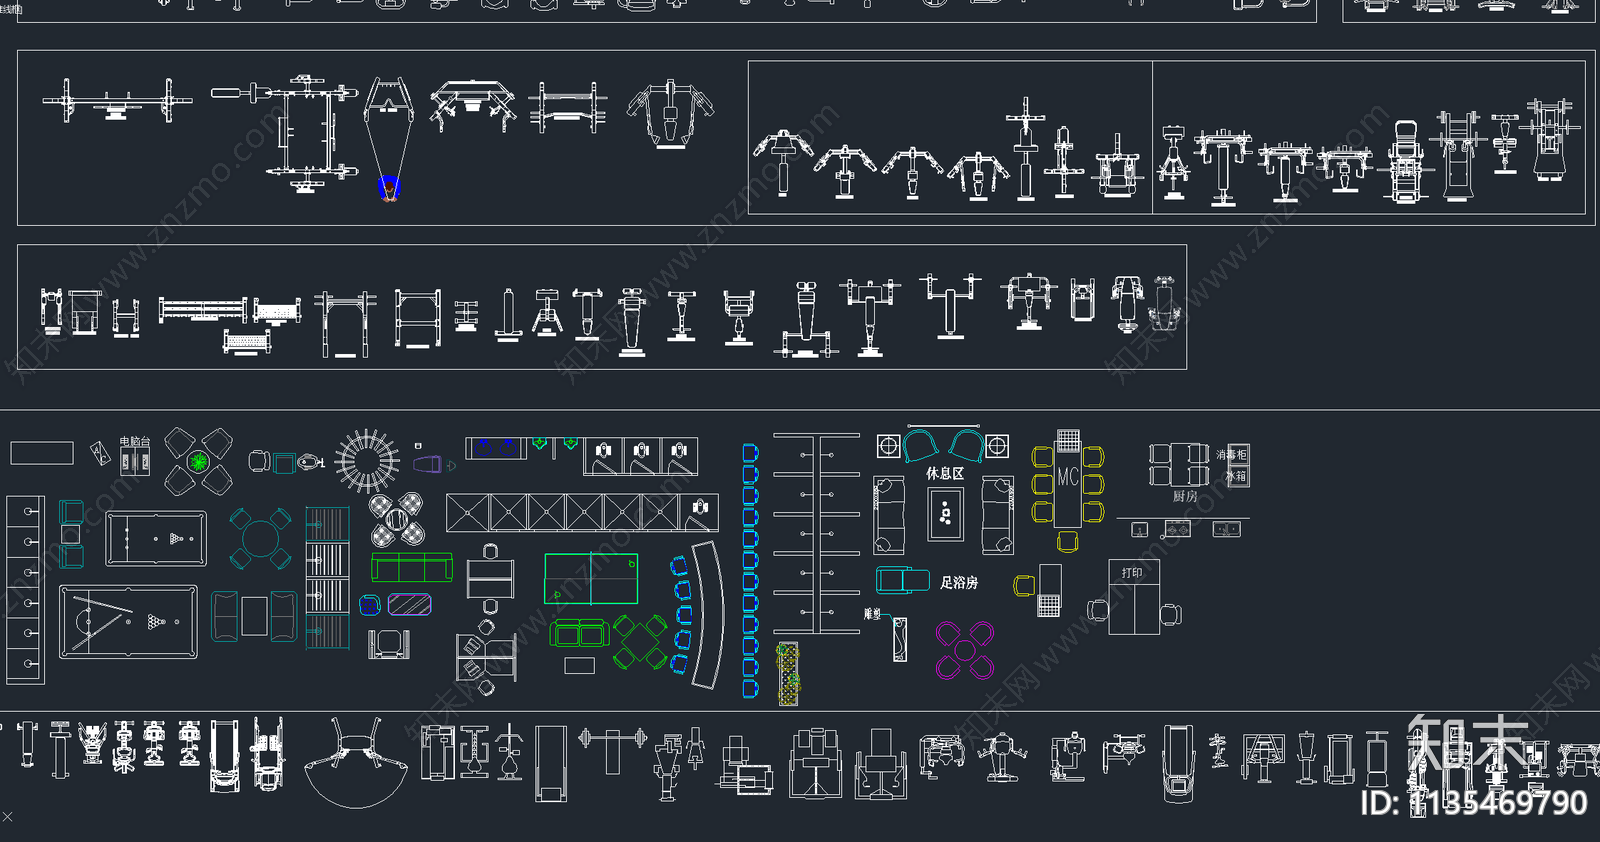Select the radial sunburst round block
Viewport: 1600px width, 842px height.
367,461
